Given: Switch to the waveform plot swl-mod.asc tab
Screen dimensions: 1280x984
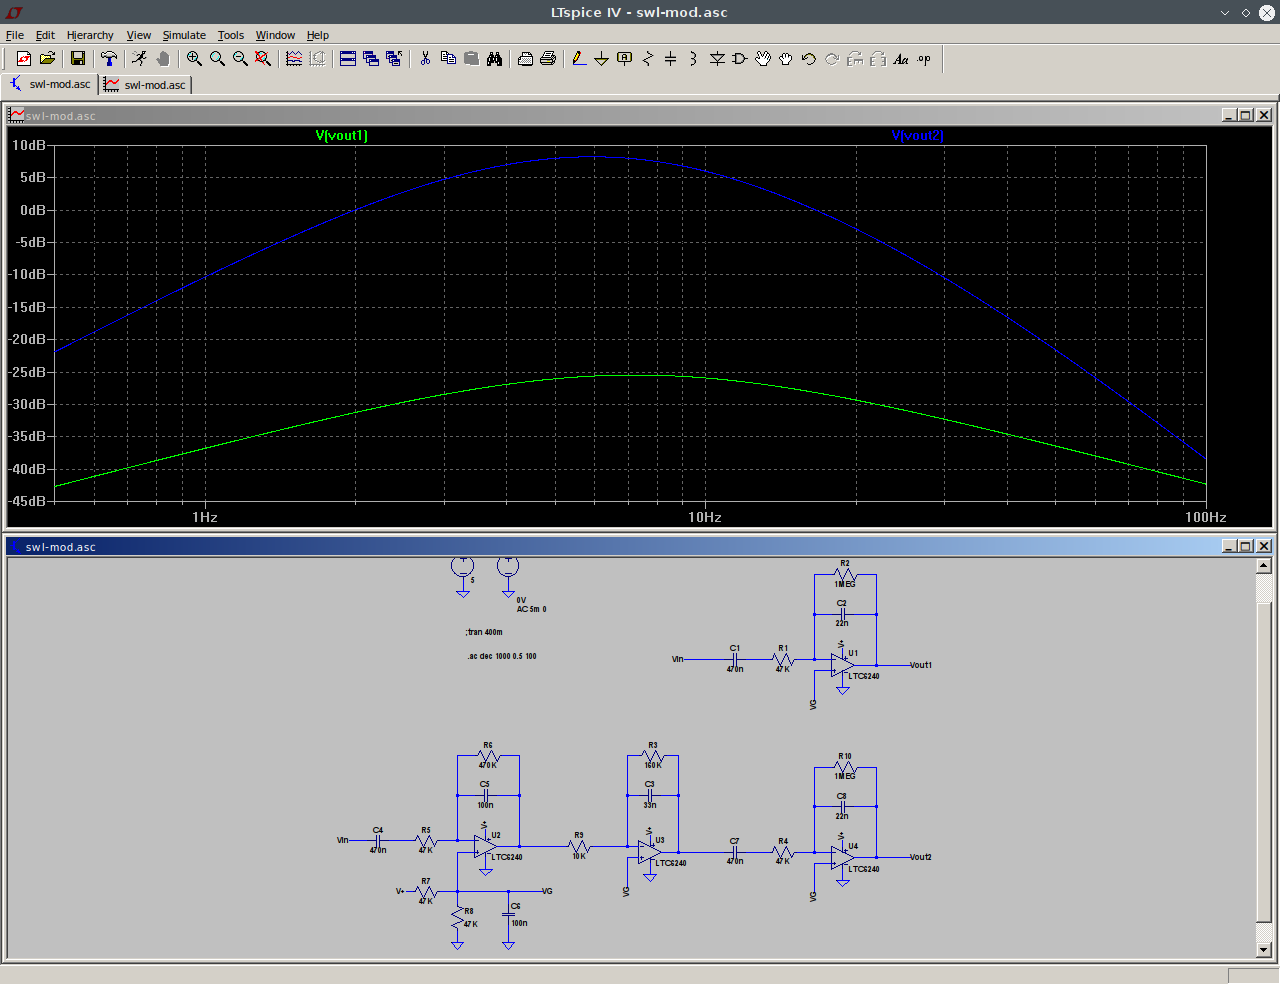Looking at the screenshot, I should 146,85.
